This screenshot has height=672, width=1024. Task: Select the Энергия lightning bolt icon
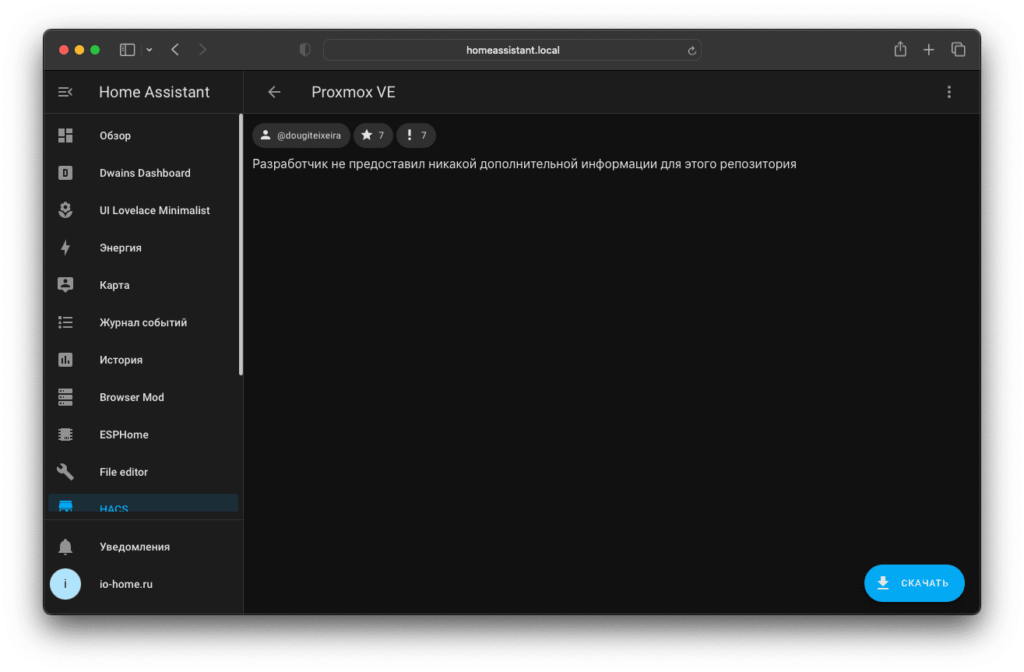tap(65, 248)
